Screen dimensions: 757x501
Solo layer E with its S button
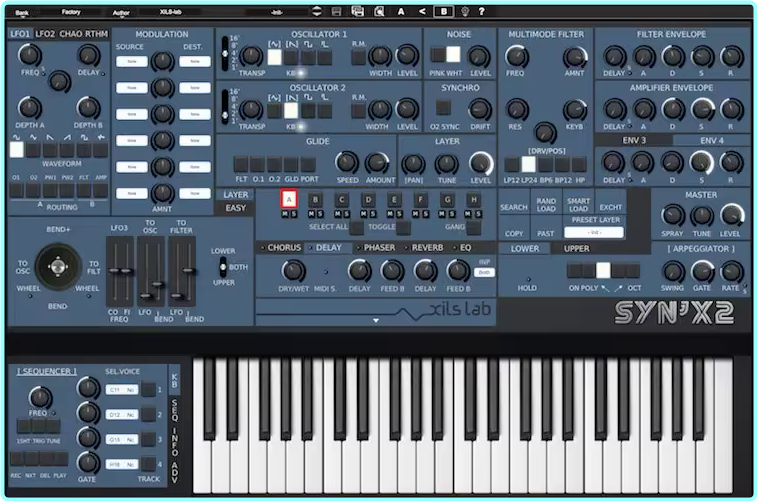click(x=400, y=214)
